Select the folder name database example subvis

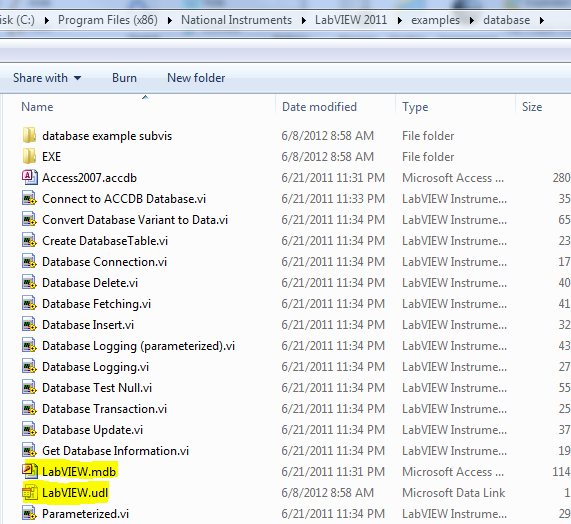click(107, 136)
